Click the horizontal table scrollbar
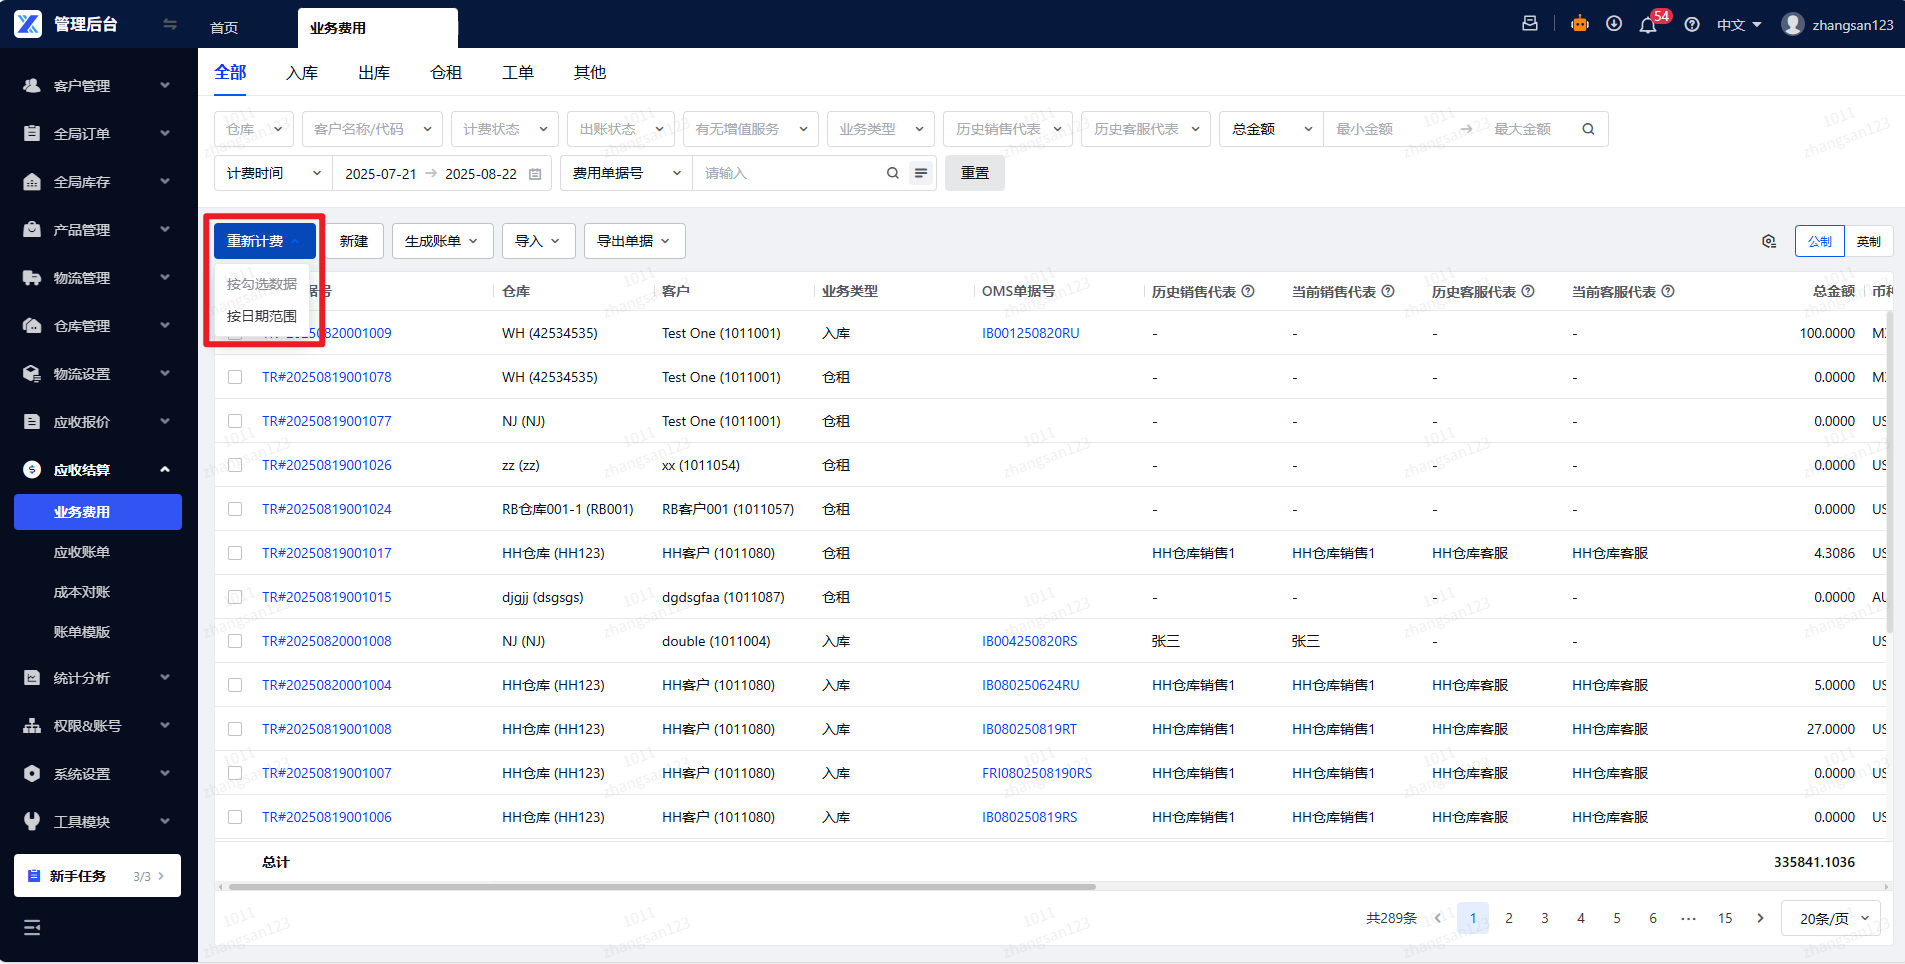 pos(660,887)
